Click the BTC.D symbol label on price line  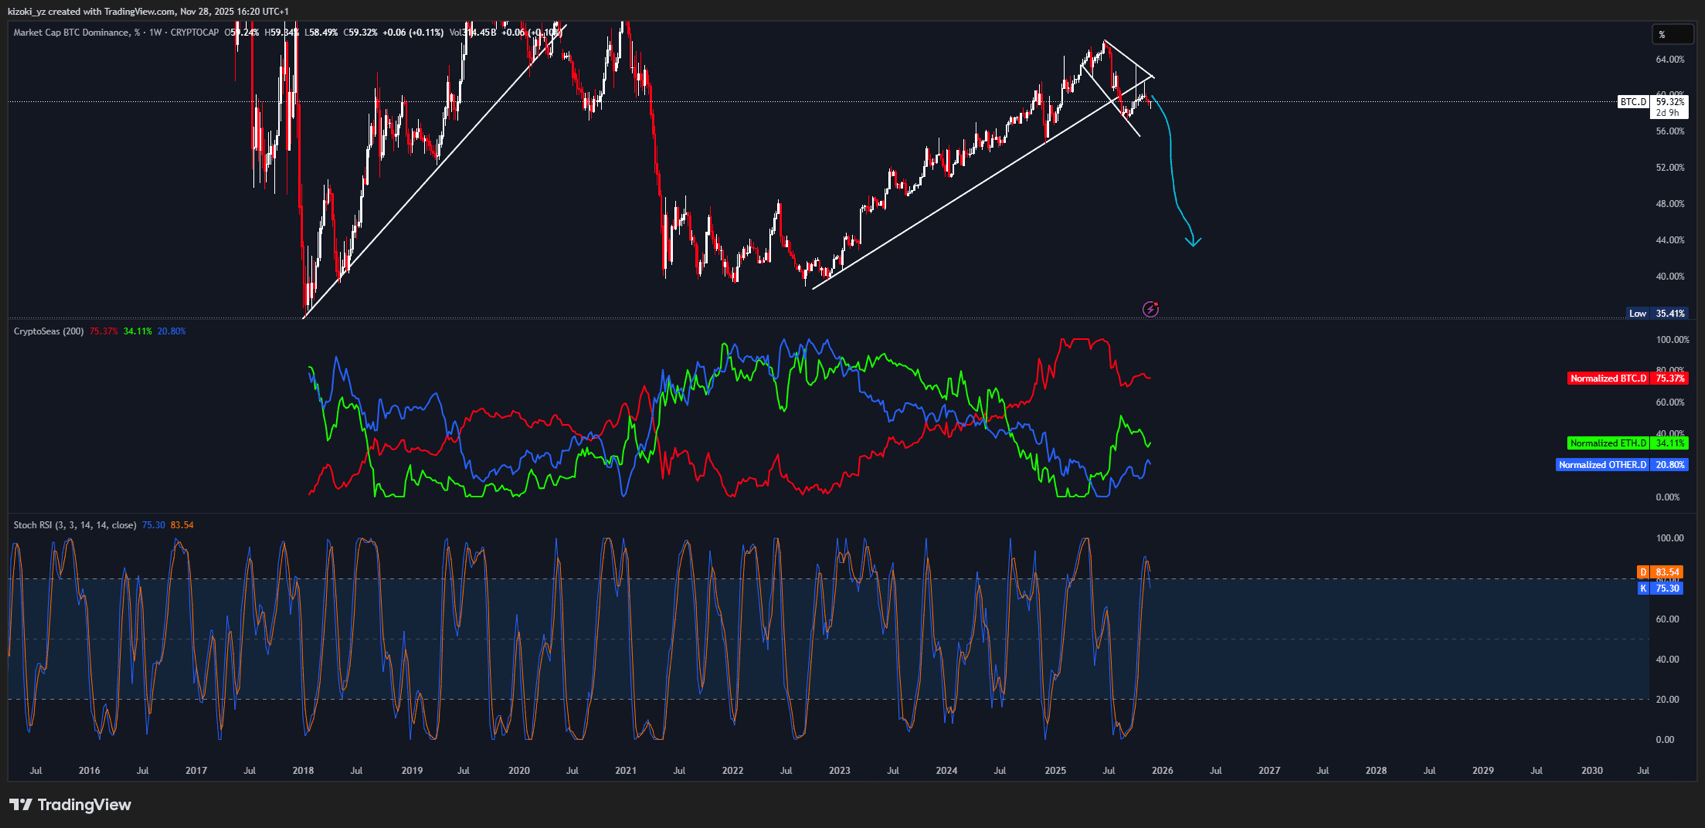(1632, 102)
